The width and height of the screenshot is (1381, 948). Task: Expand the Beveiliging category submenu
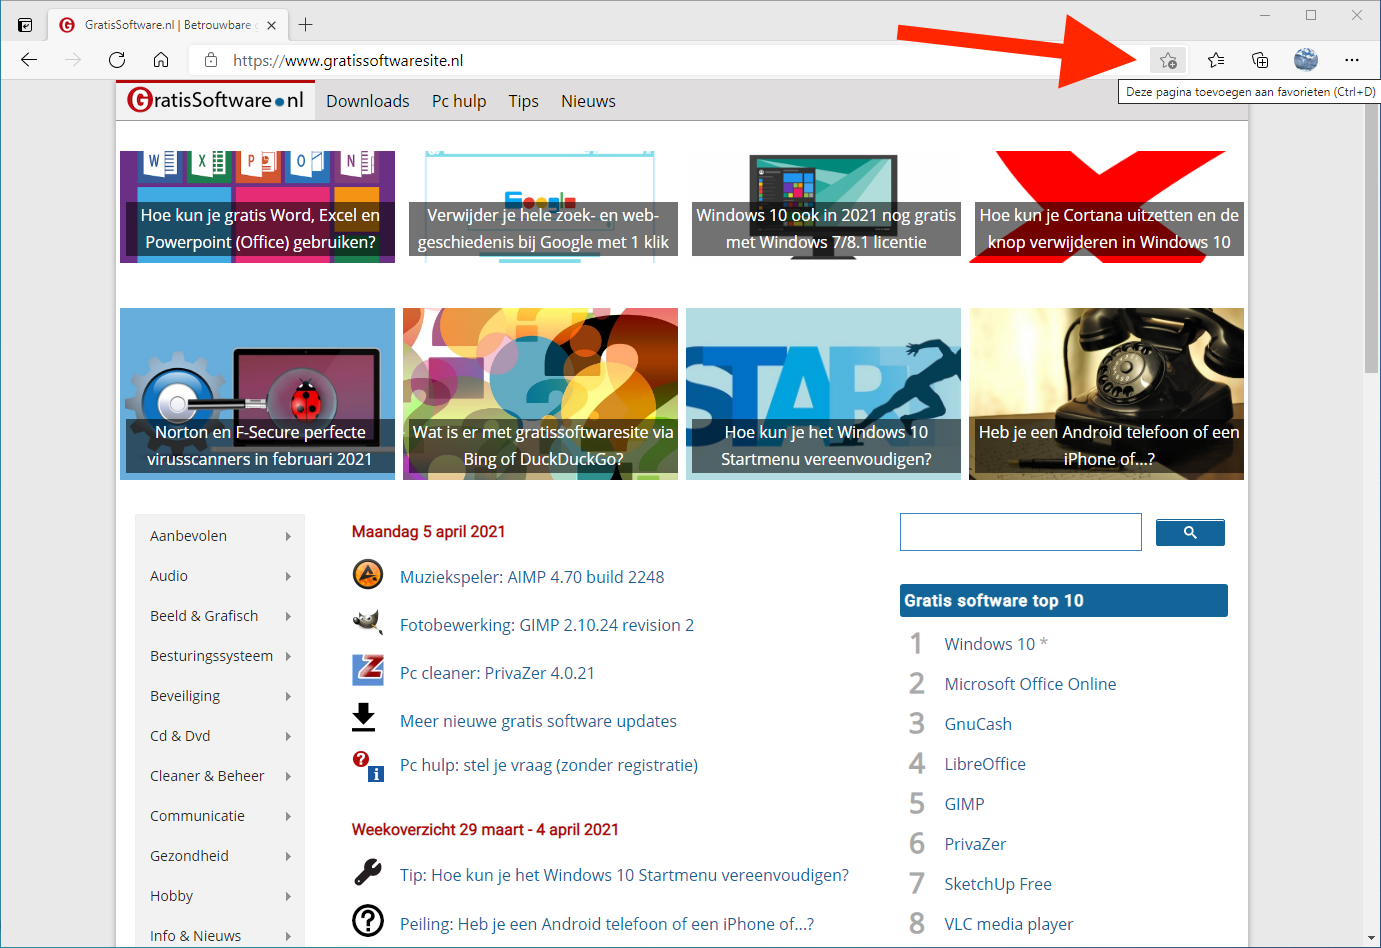pyautogui.click(x=288, y=696)
